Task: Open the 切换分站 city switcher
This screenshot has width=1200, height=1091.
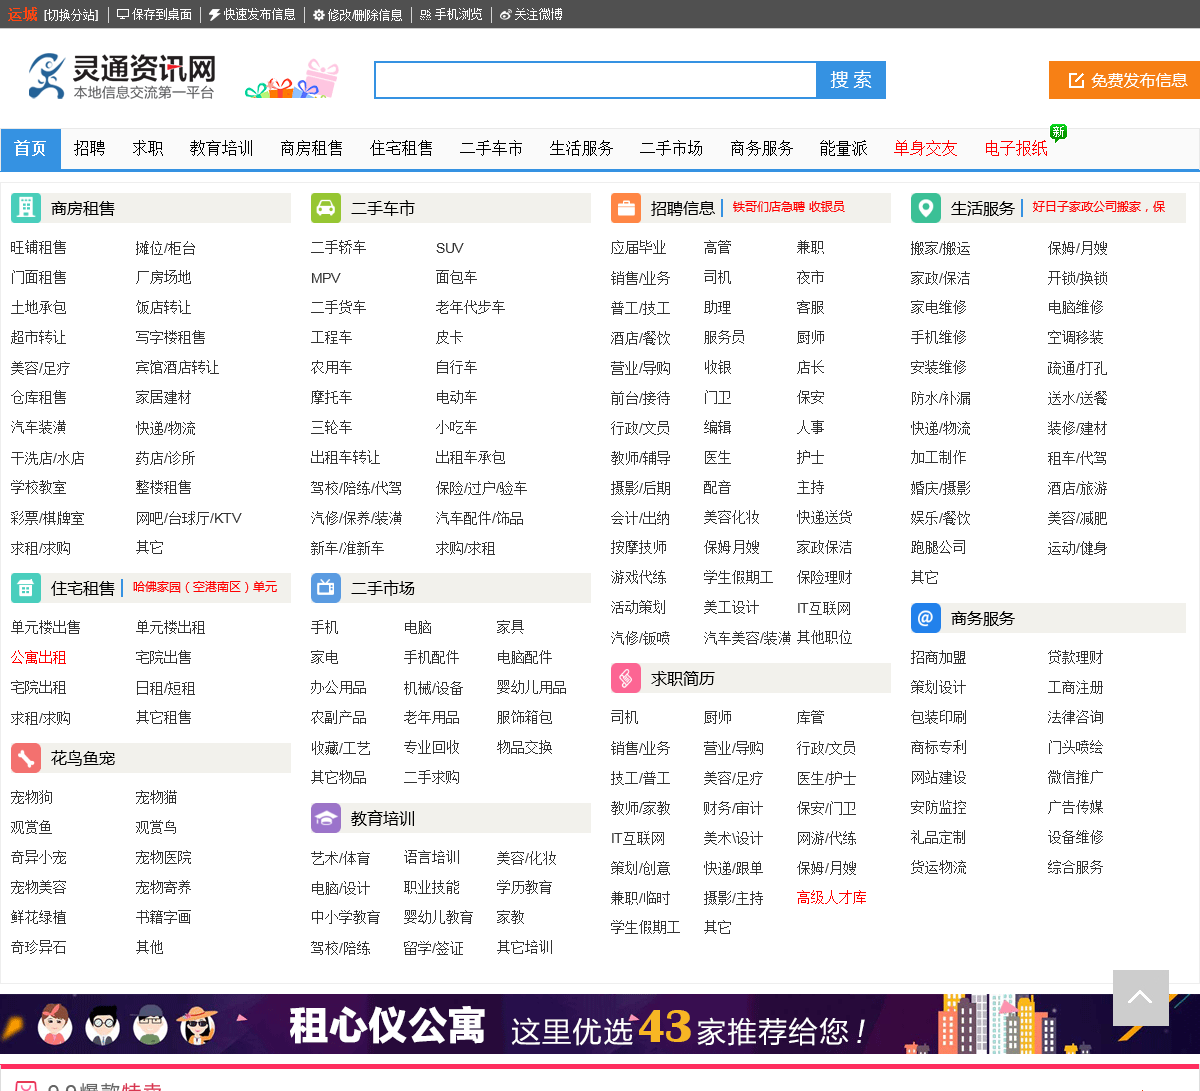Action: click(x=71, y=15)
